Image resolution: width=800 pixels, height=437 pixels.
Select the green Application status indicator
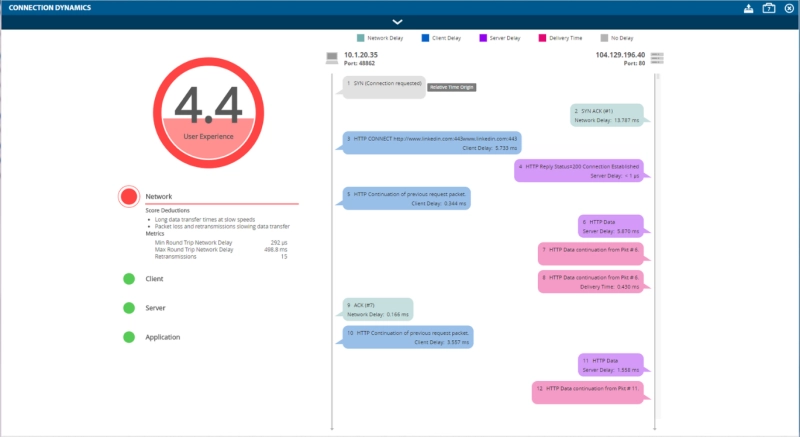(x=128, y=337)
